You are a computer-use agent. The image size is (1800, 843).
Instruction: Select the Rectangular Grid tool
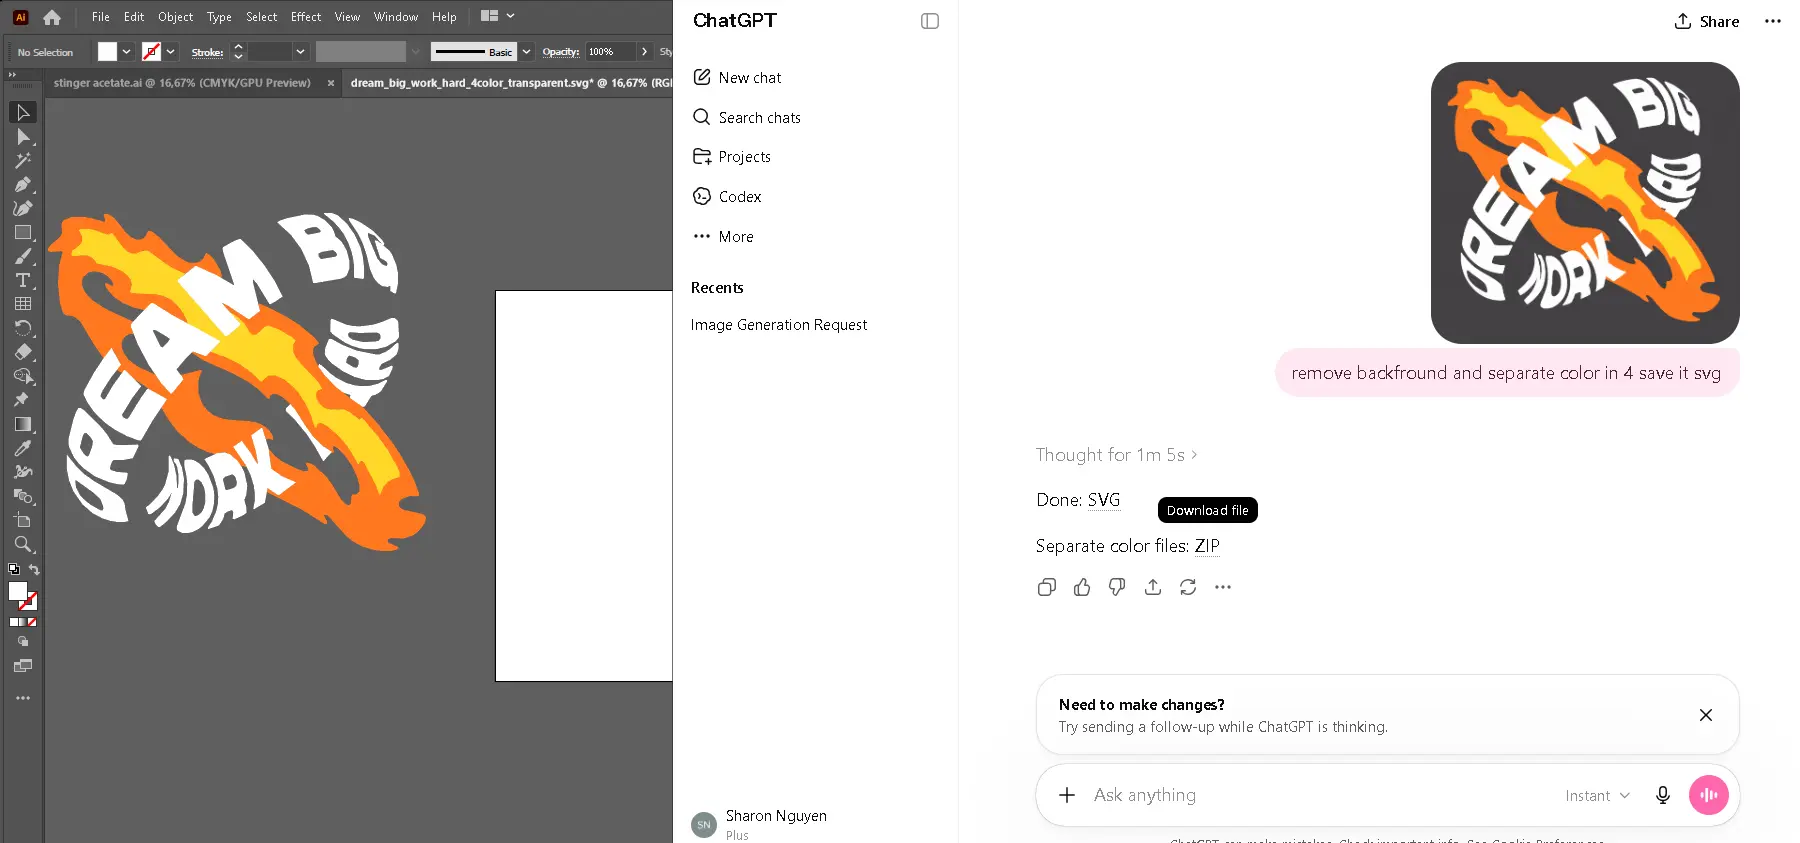point(23,304)
